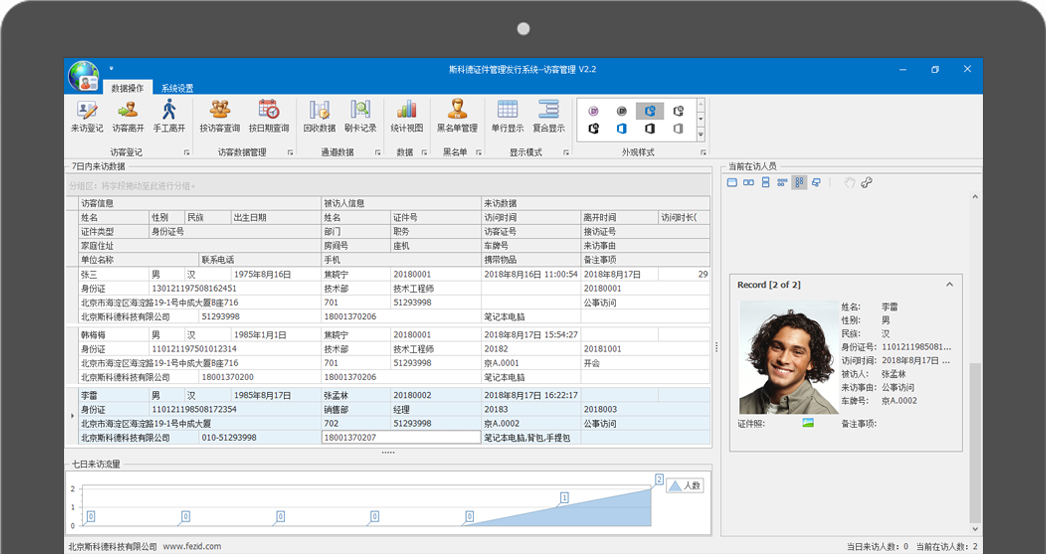This screenshot has height=554, width=1046.
Task: Click the 回收数据 recover data icon
Action: point(319,115)
